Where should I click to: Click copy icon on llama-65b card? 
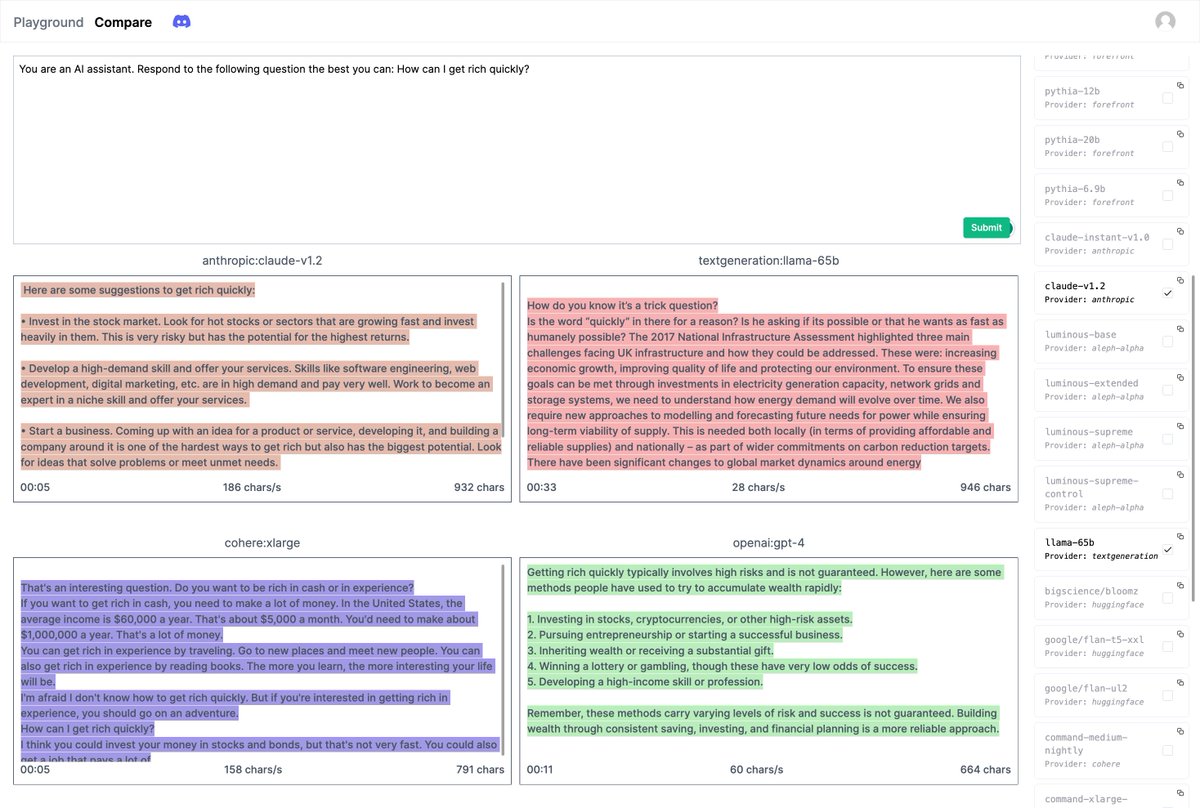1180,536
